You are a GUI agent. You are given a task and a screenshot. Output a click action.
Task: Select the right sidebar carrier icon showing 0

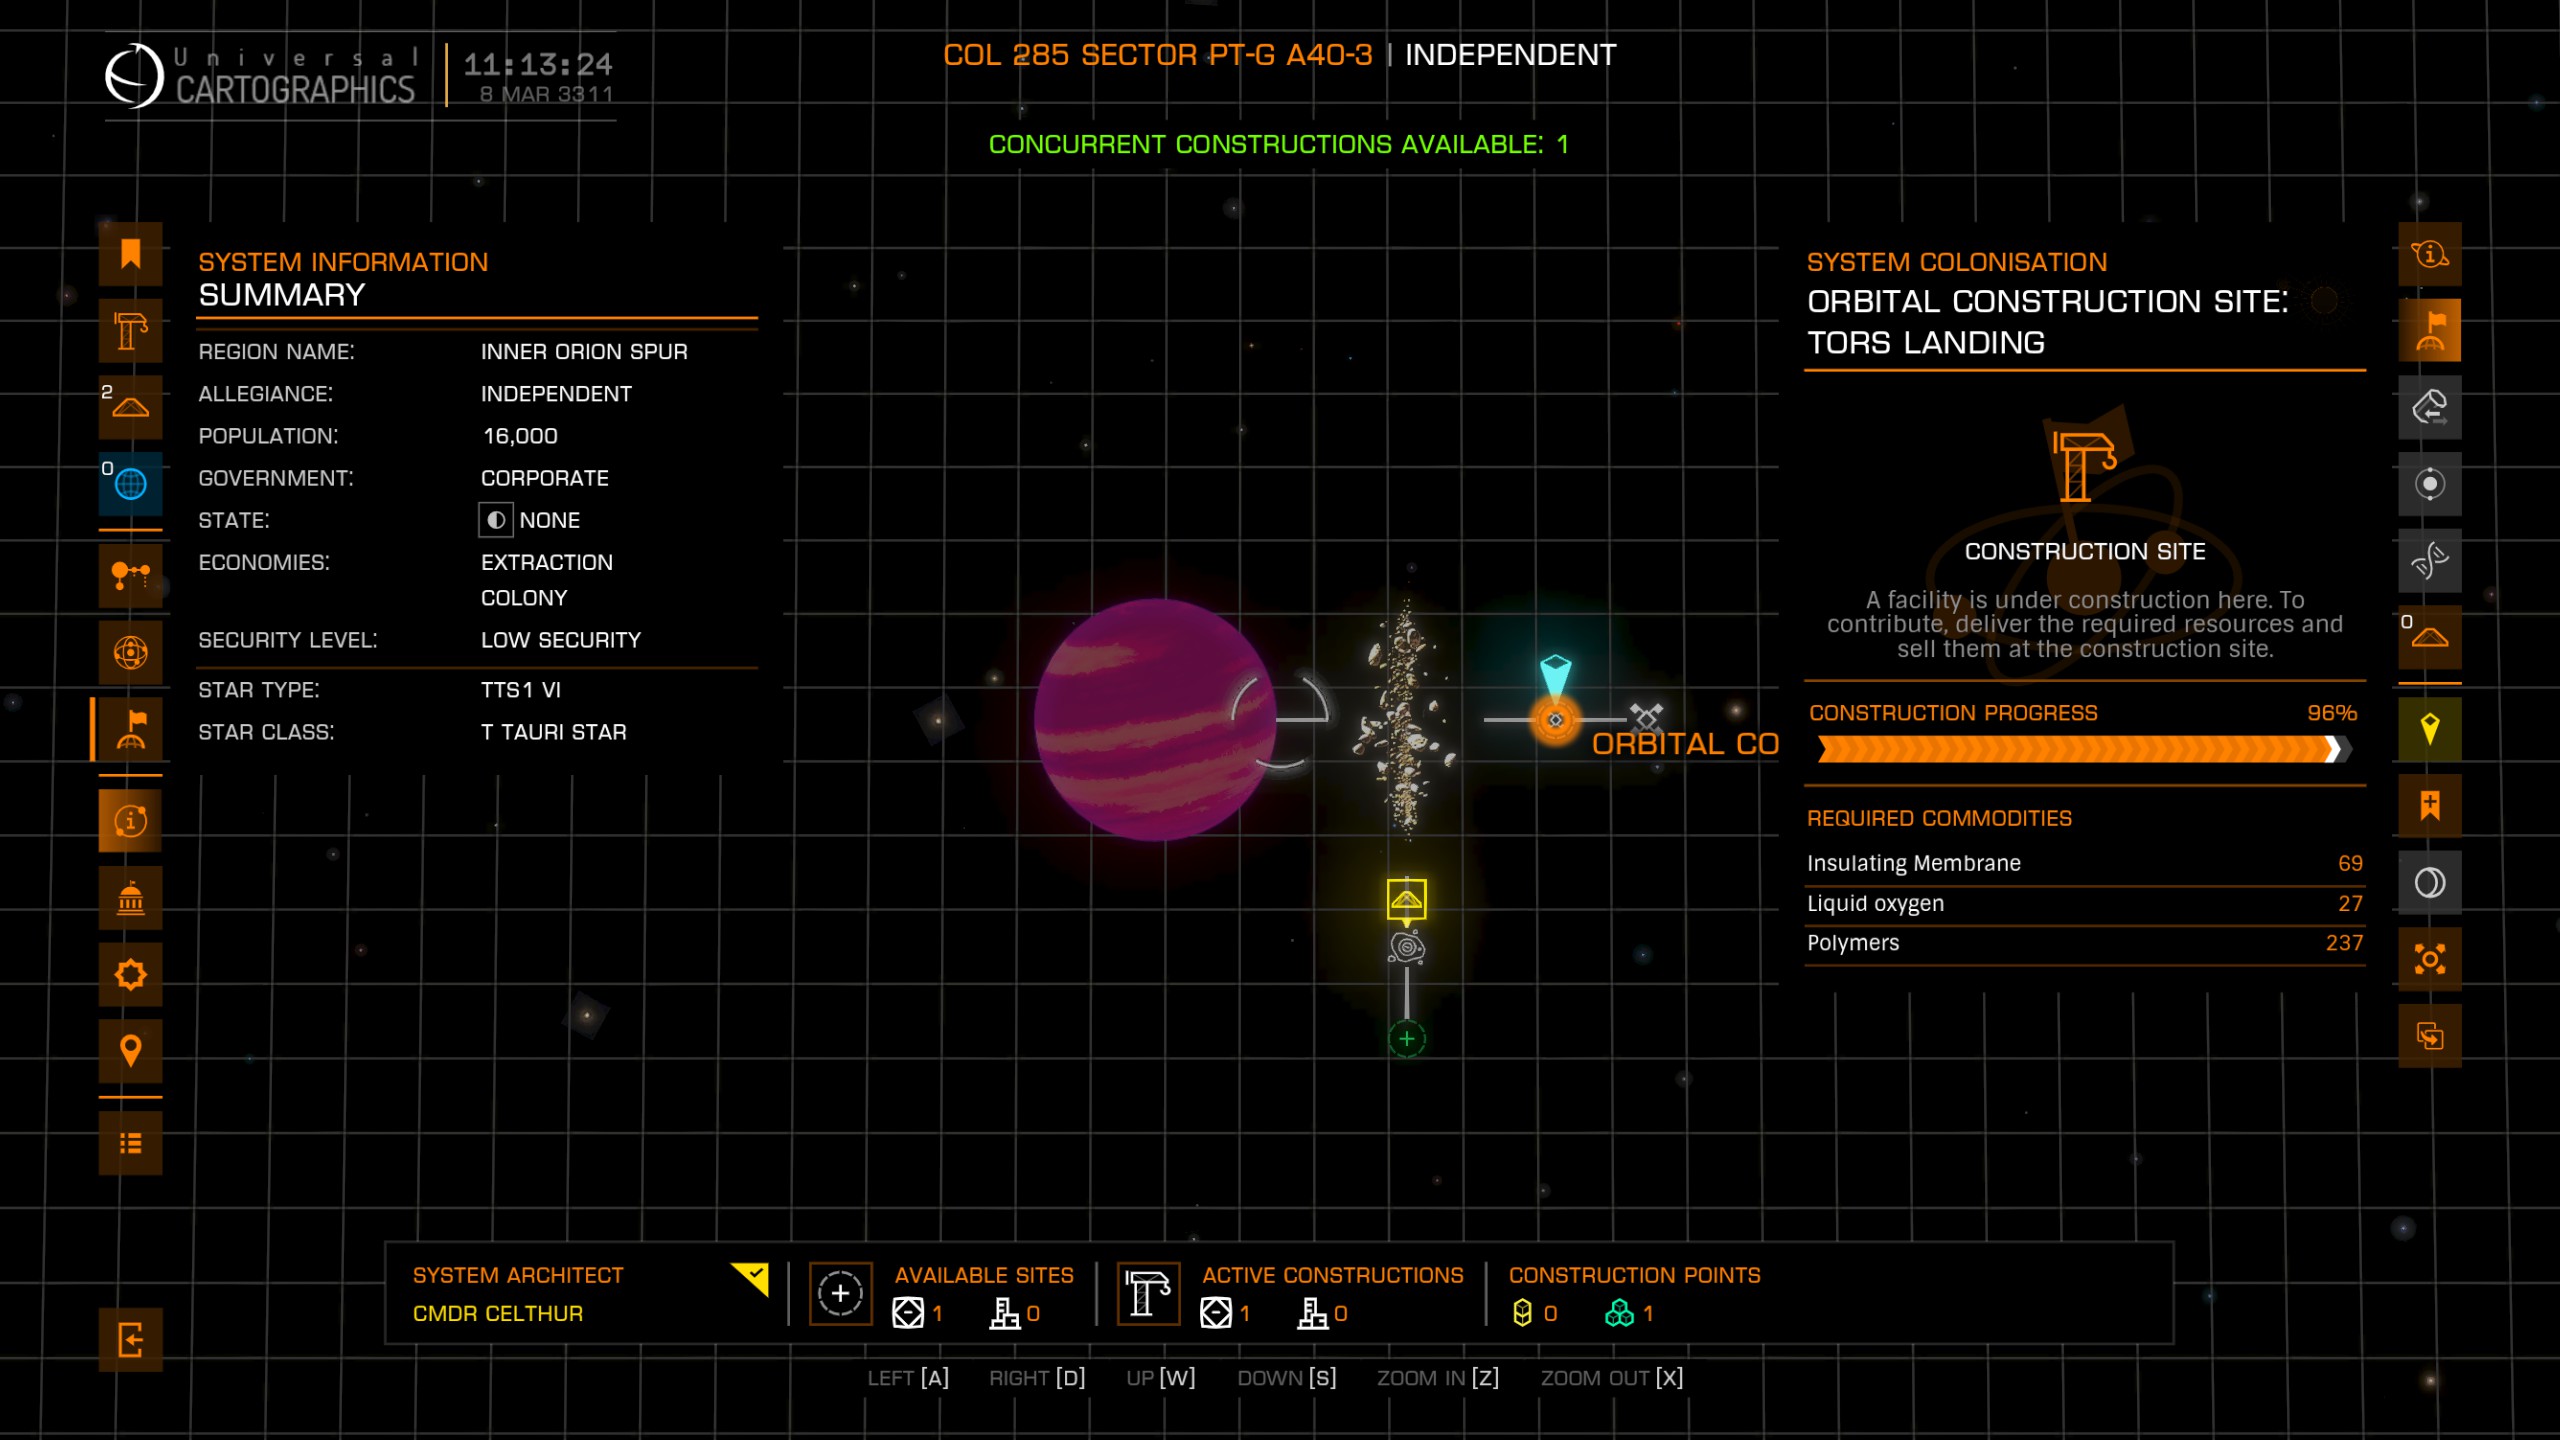(2430, 637)
